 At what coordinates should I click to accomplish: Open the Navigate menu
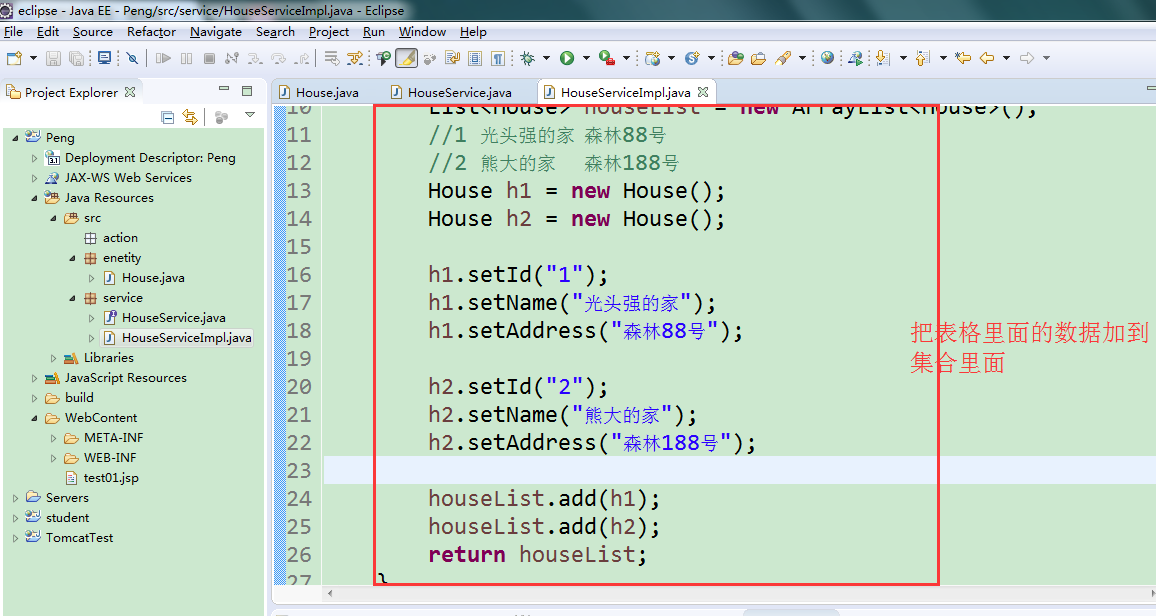point(216,32)
